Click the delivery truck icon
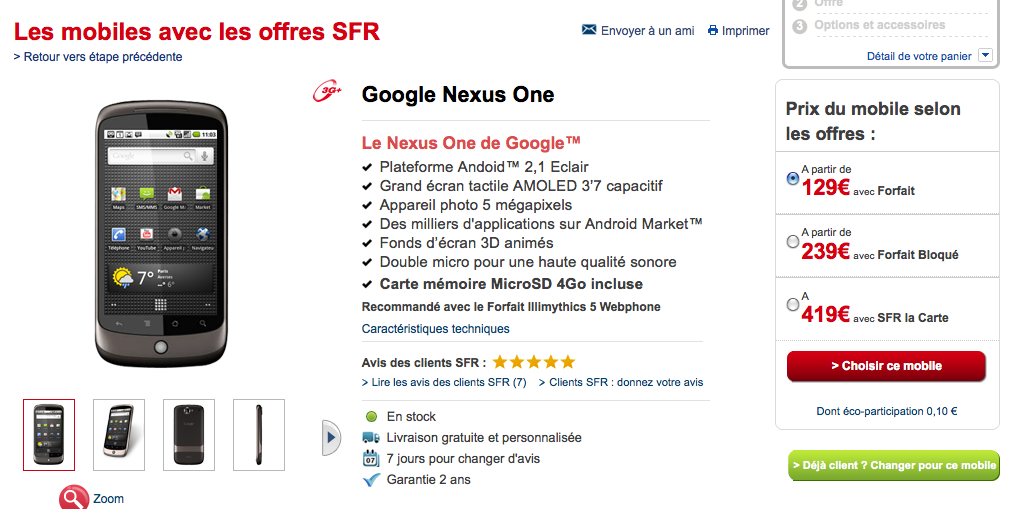This screenshot has height=509, width=1035. click(x=371, y=437)
